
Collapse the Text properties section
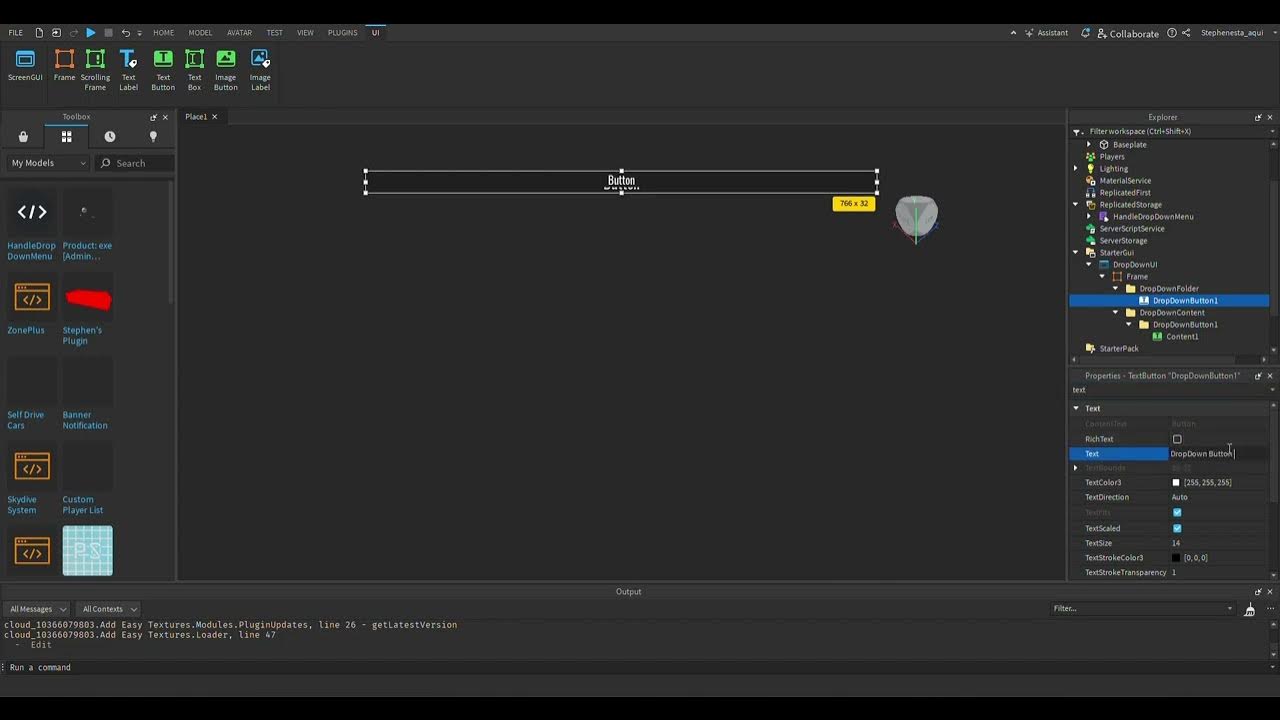[1076, 408]
